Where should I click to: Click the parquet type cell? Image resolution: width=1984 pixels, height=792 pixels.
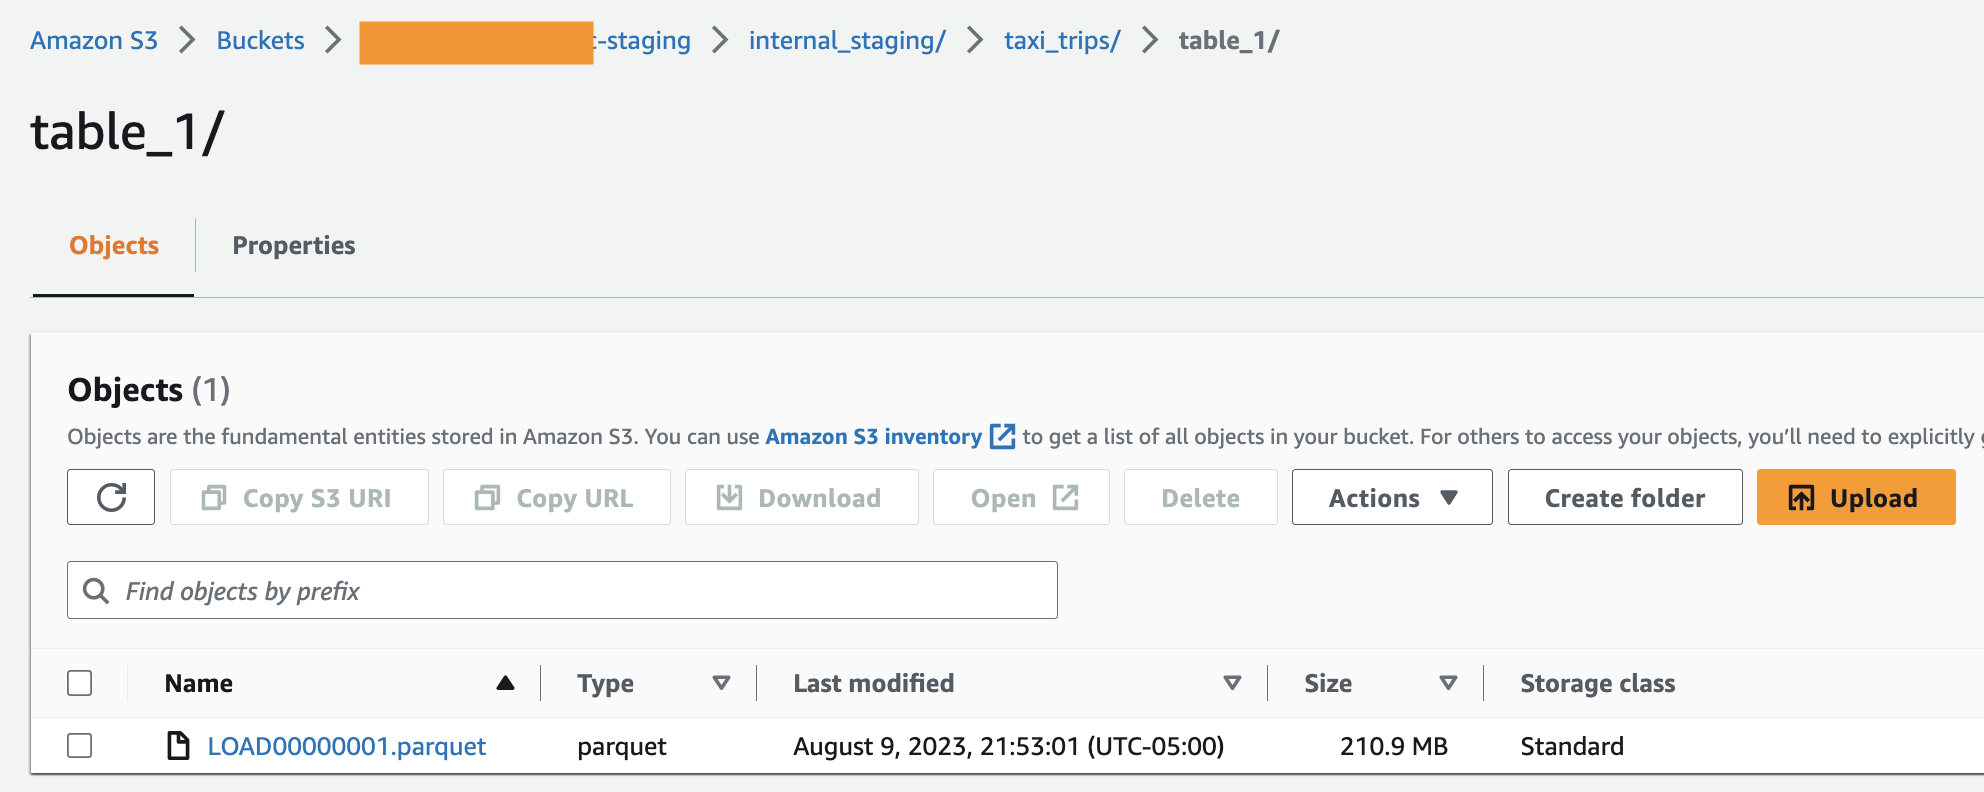click(x=622, y=747)
